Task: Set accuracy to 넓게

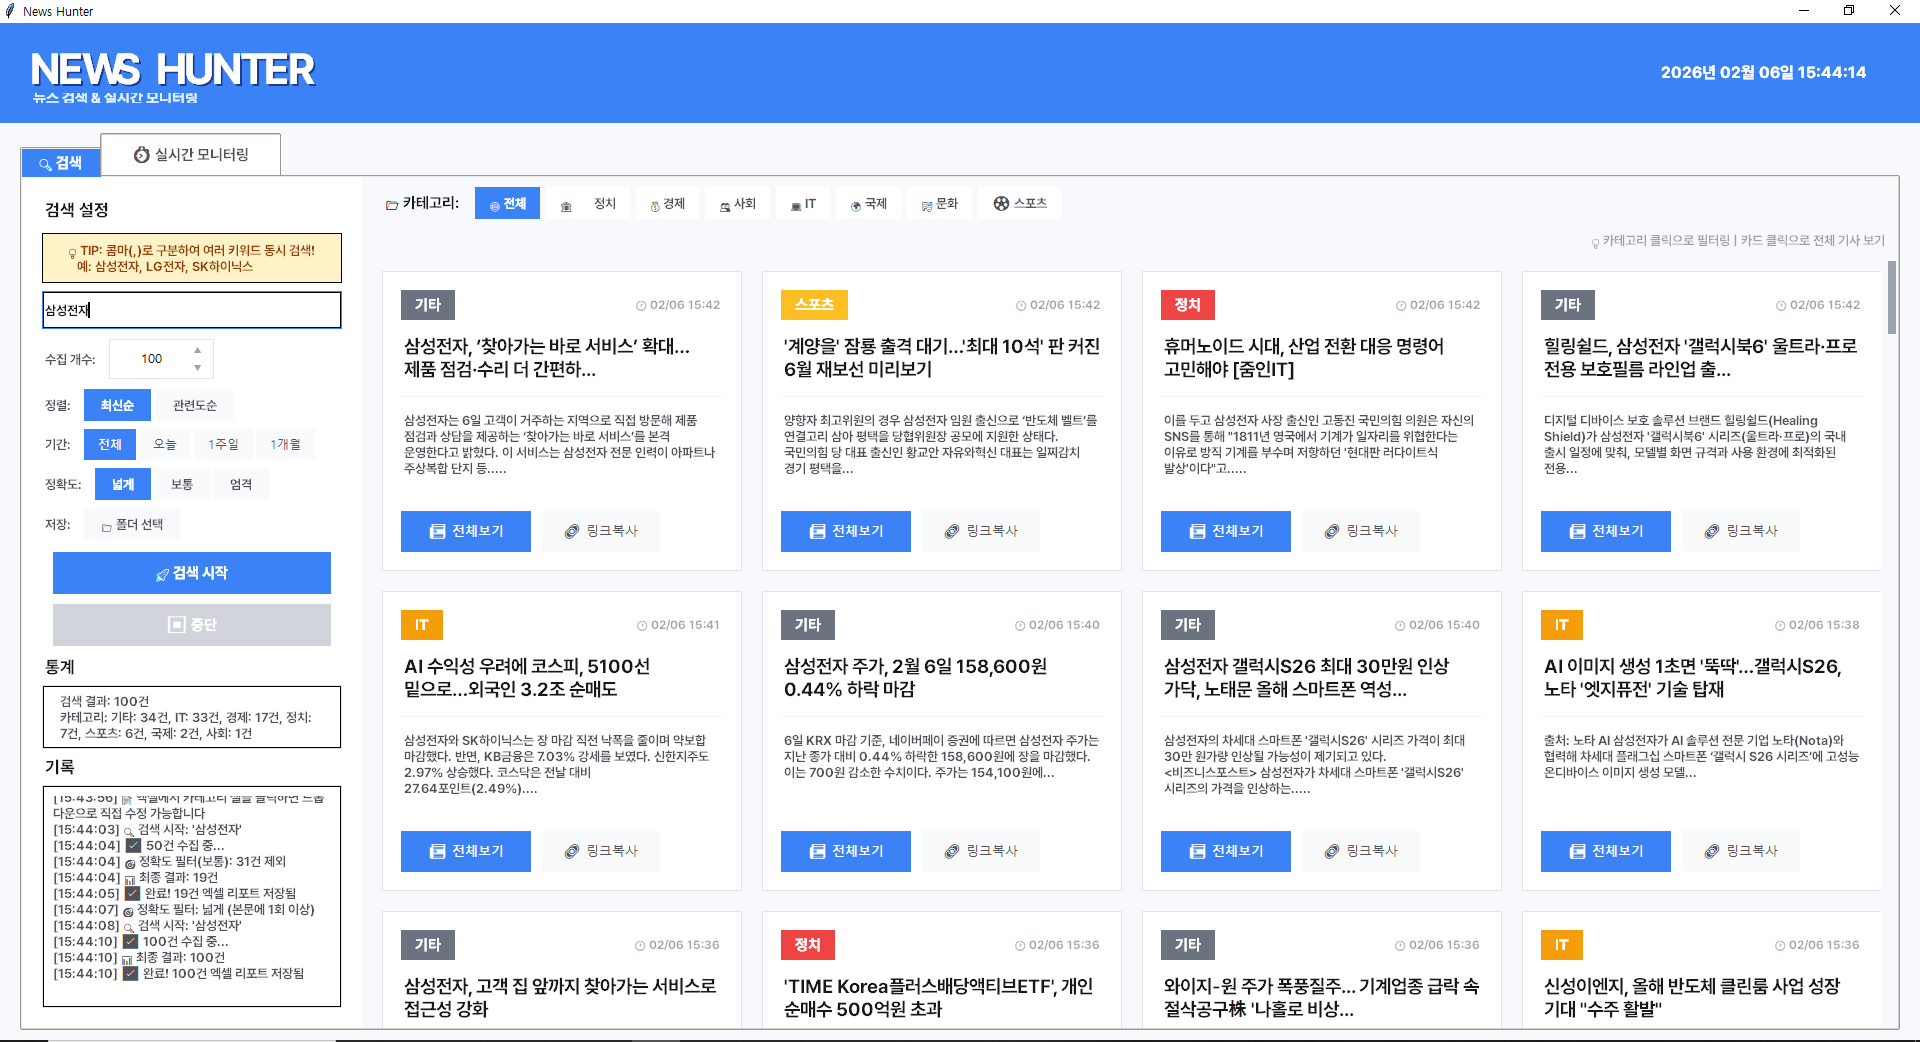Action: coord(123,484)
